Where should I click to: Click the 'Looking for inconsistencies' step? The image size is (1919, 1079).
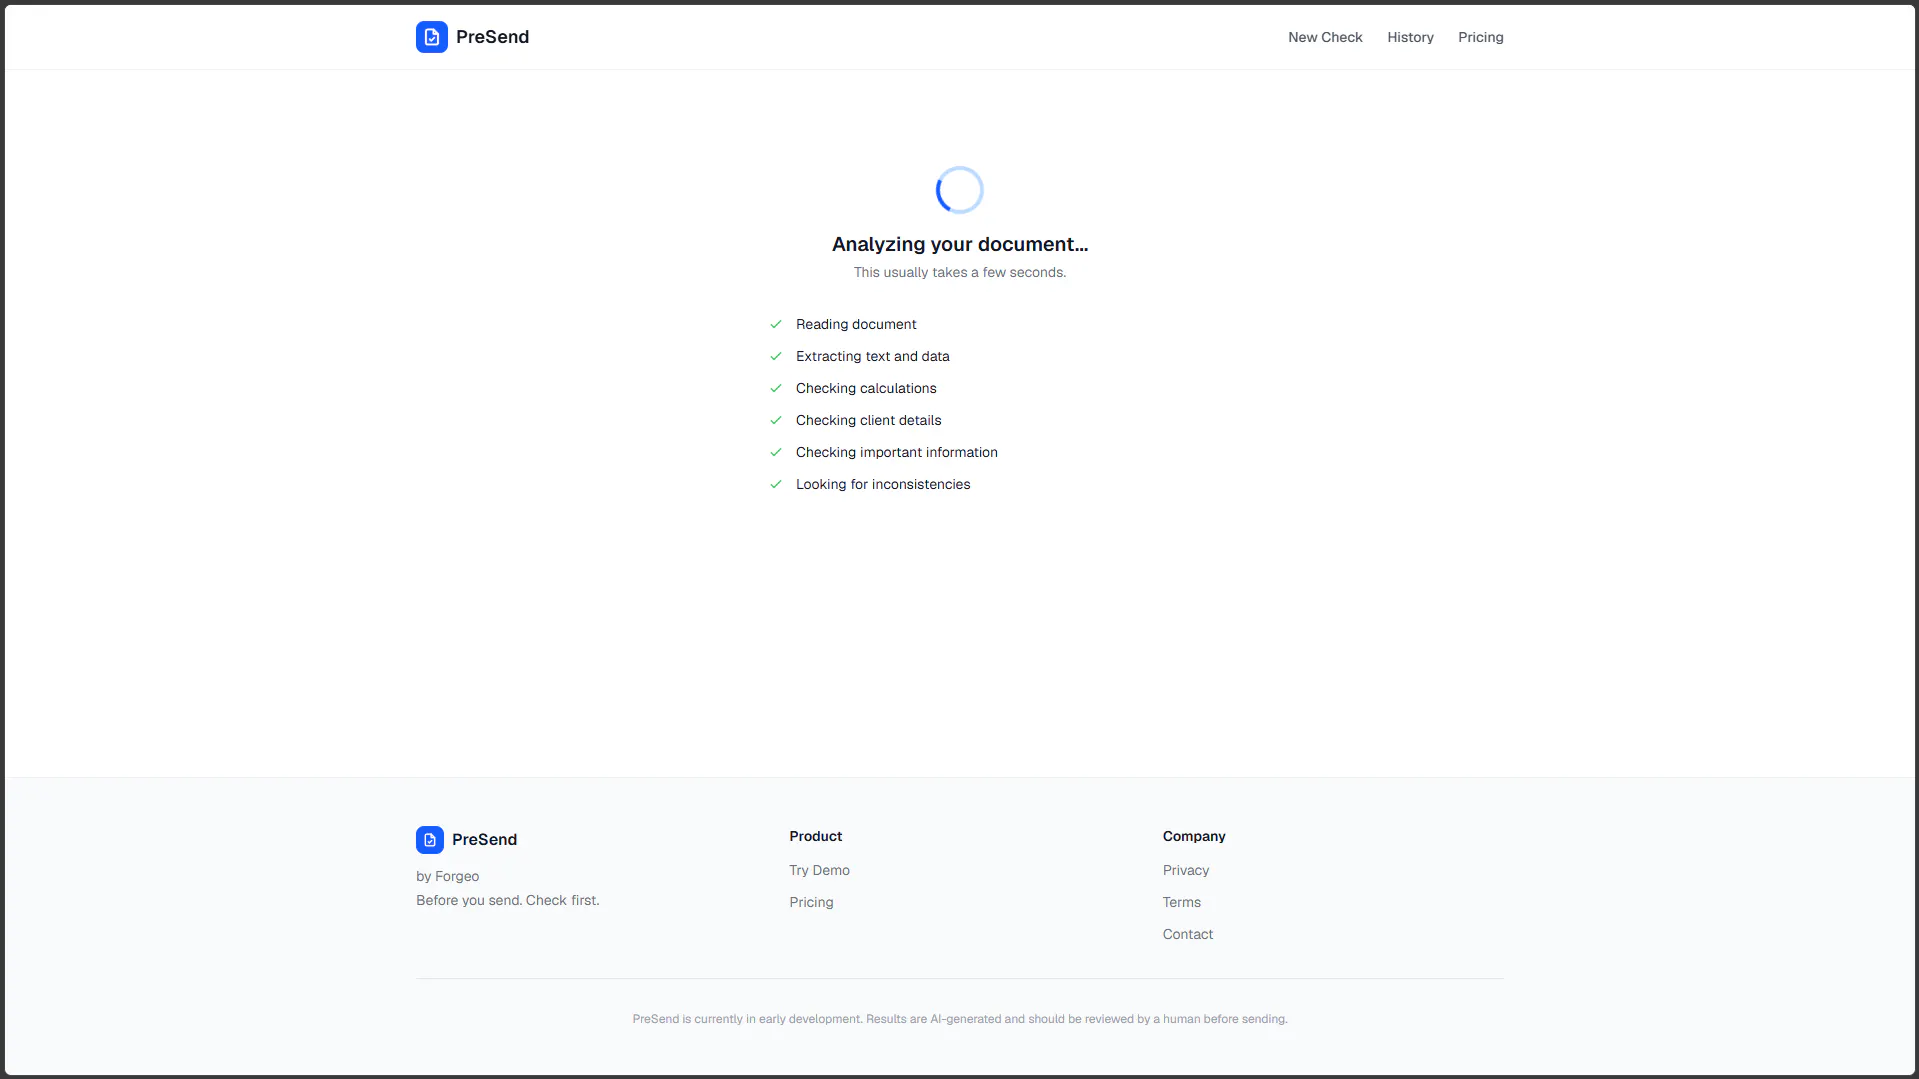pyautogui.click(x=883, y=484)
